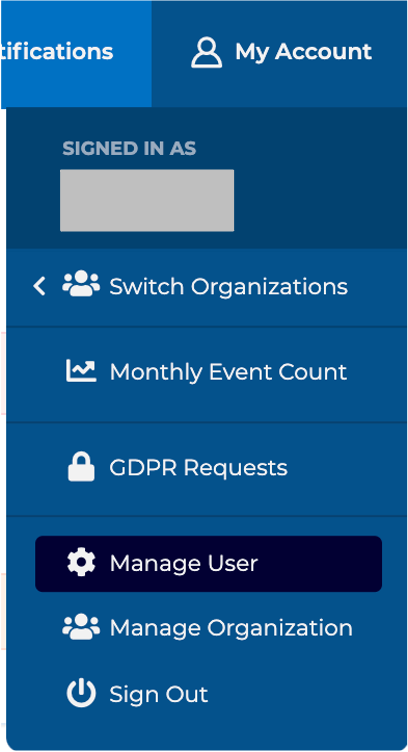408x752 pixels.
Task: Click the SIGNED IN AS heading
Action: 129,149
